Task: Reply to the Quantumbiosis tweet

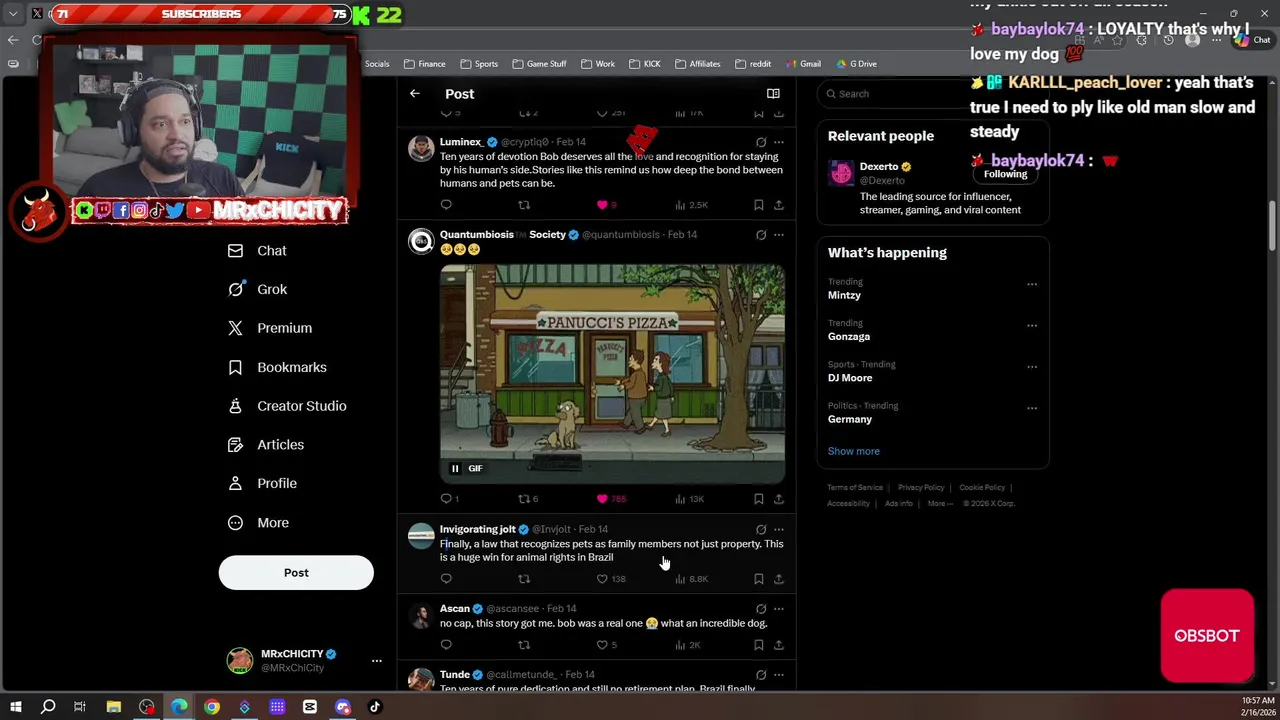Action: [446, 499]
